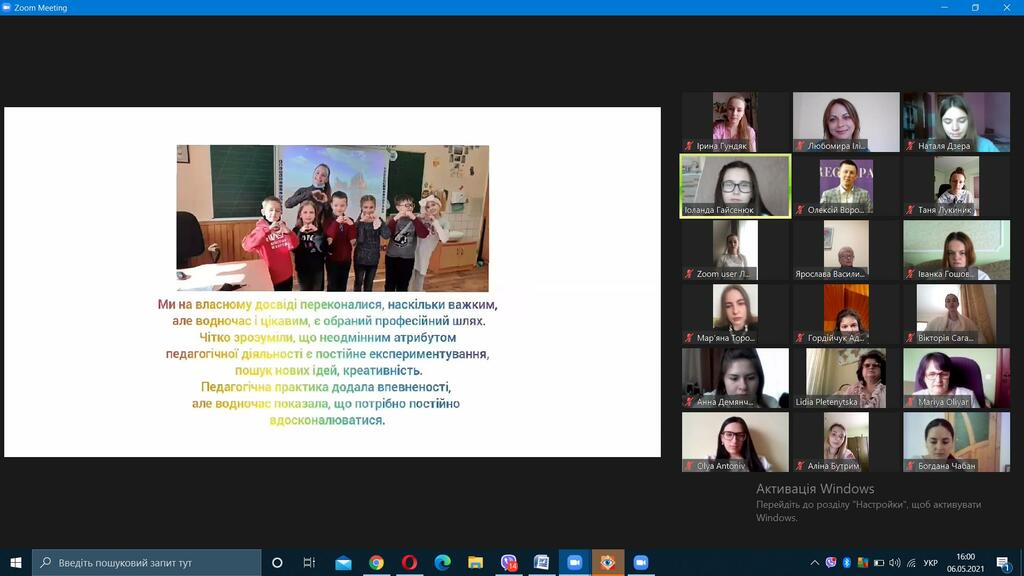
Task: Open the Mail app in the taskbar
Action: (343, 562)
